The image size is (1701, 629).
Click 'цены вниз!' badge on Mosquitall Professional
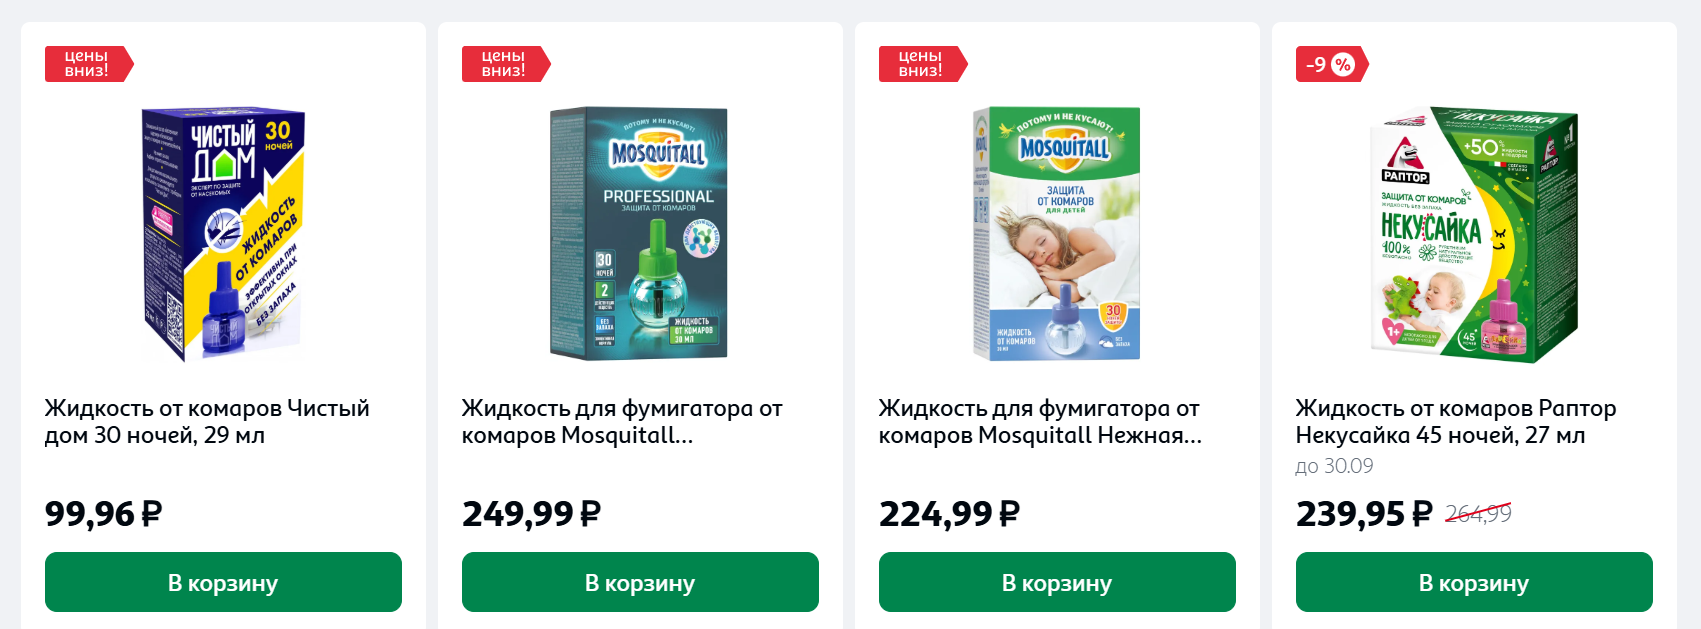(505, 64)
